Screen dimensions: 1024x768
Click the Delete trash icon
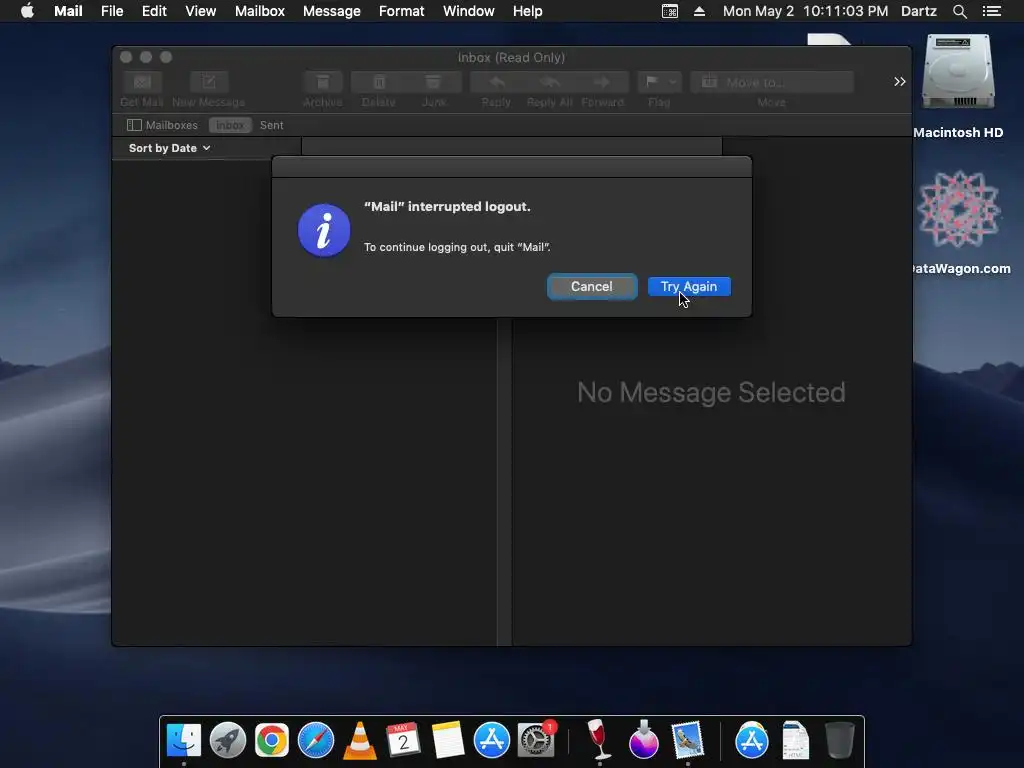[379, 82]
